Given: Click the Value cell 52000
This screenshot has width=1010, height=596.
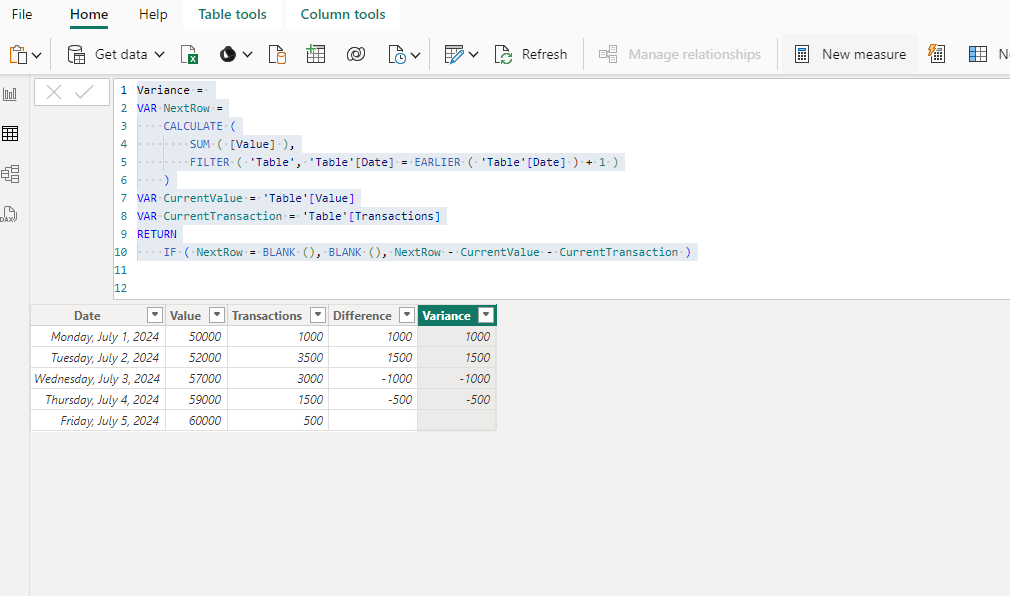Looking at the screenshot, I should point(196,358).
